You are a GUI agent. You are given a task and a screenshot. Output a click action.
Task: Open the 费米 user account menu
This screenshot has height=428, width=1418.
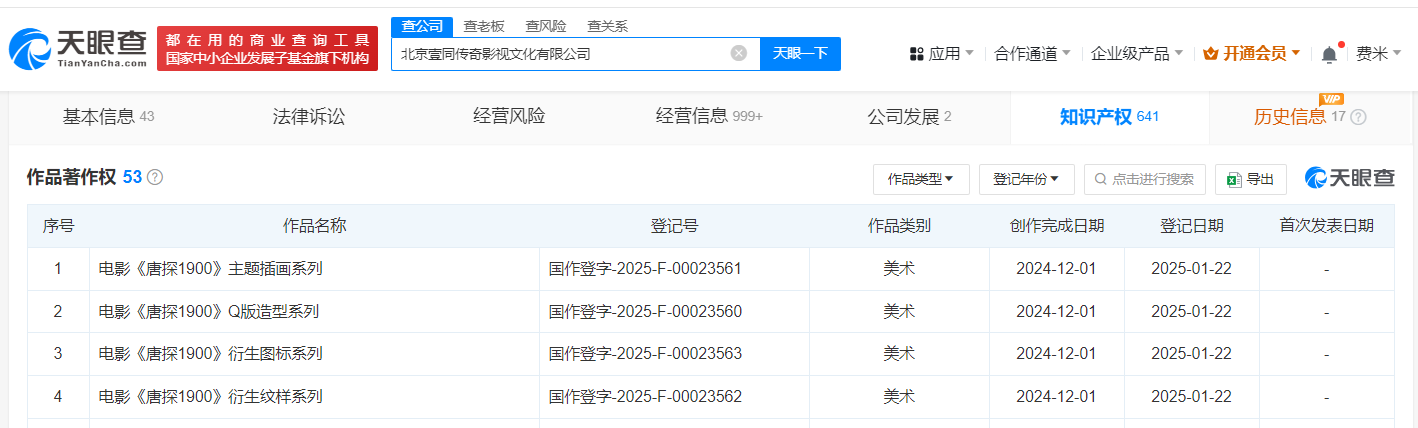pyautogui.click(x=1377, y=54)
